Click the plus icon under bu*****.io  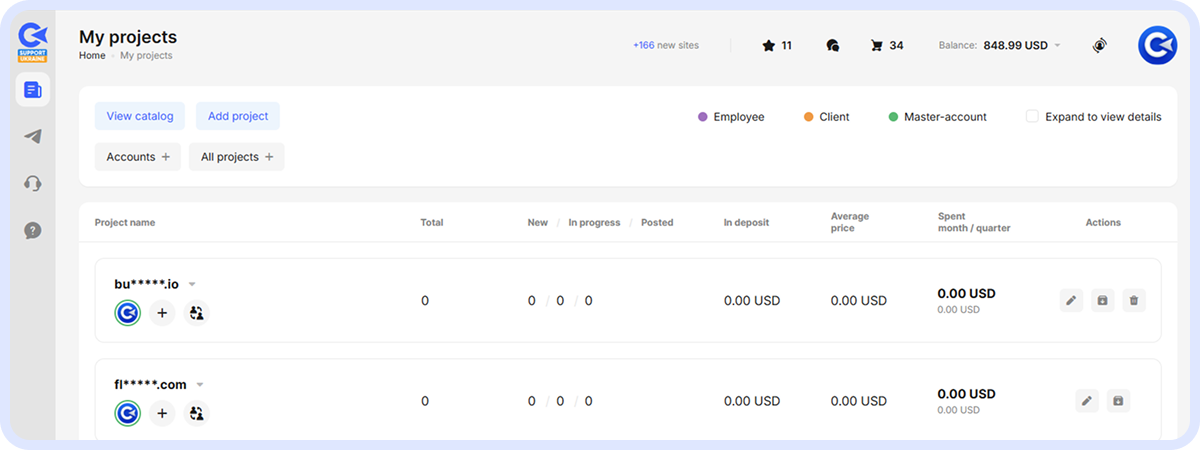162,313
